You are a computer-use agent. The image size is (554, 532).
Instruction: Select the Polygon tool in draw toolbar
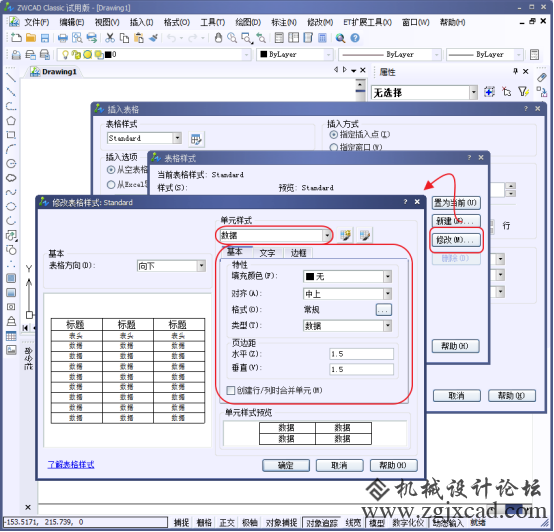click(x=11, y=120)
